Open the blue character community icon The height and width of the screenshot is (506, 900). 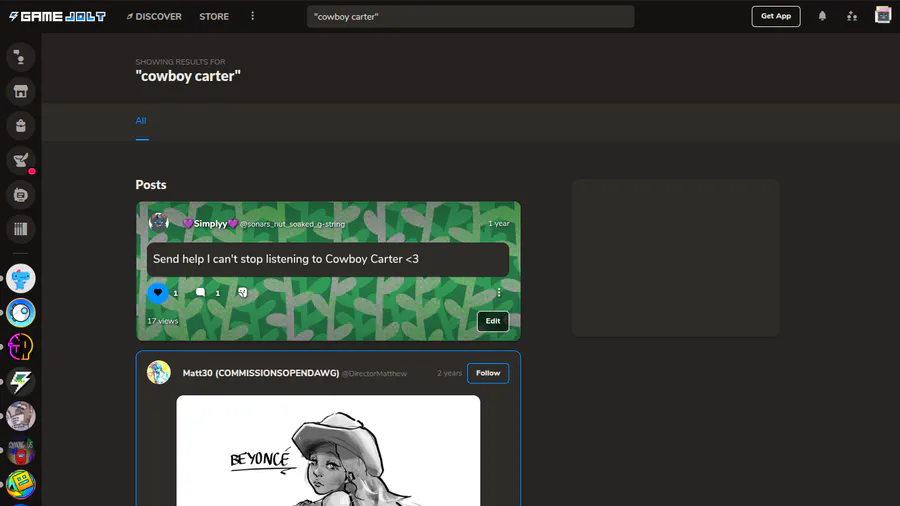tap(21, 279)
